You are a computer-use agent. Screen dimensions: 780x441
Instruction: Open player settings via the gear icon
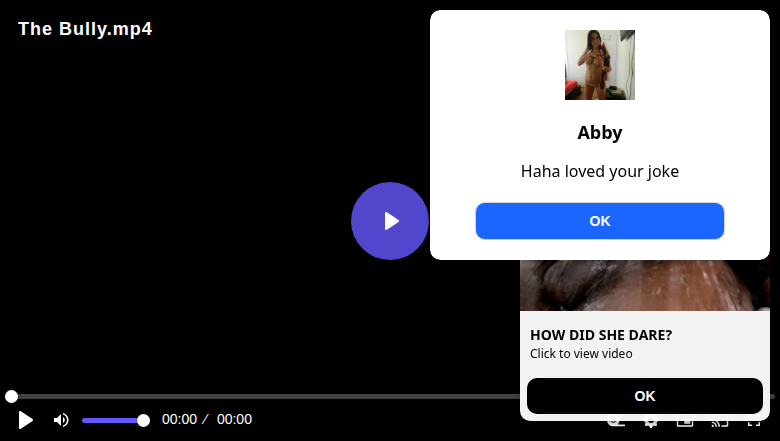click(650, 424)
